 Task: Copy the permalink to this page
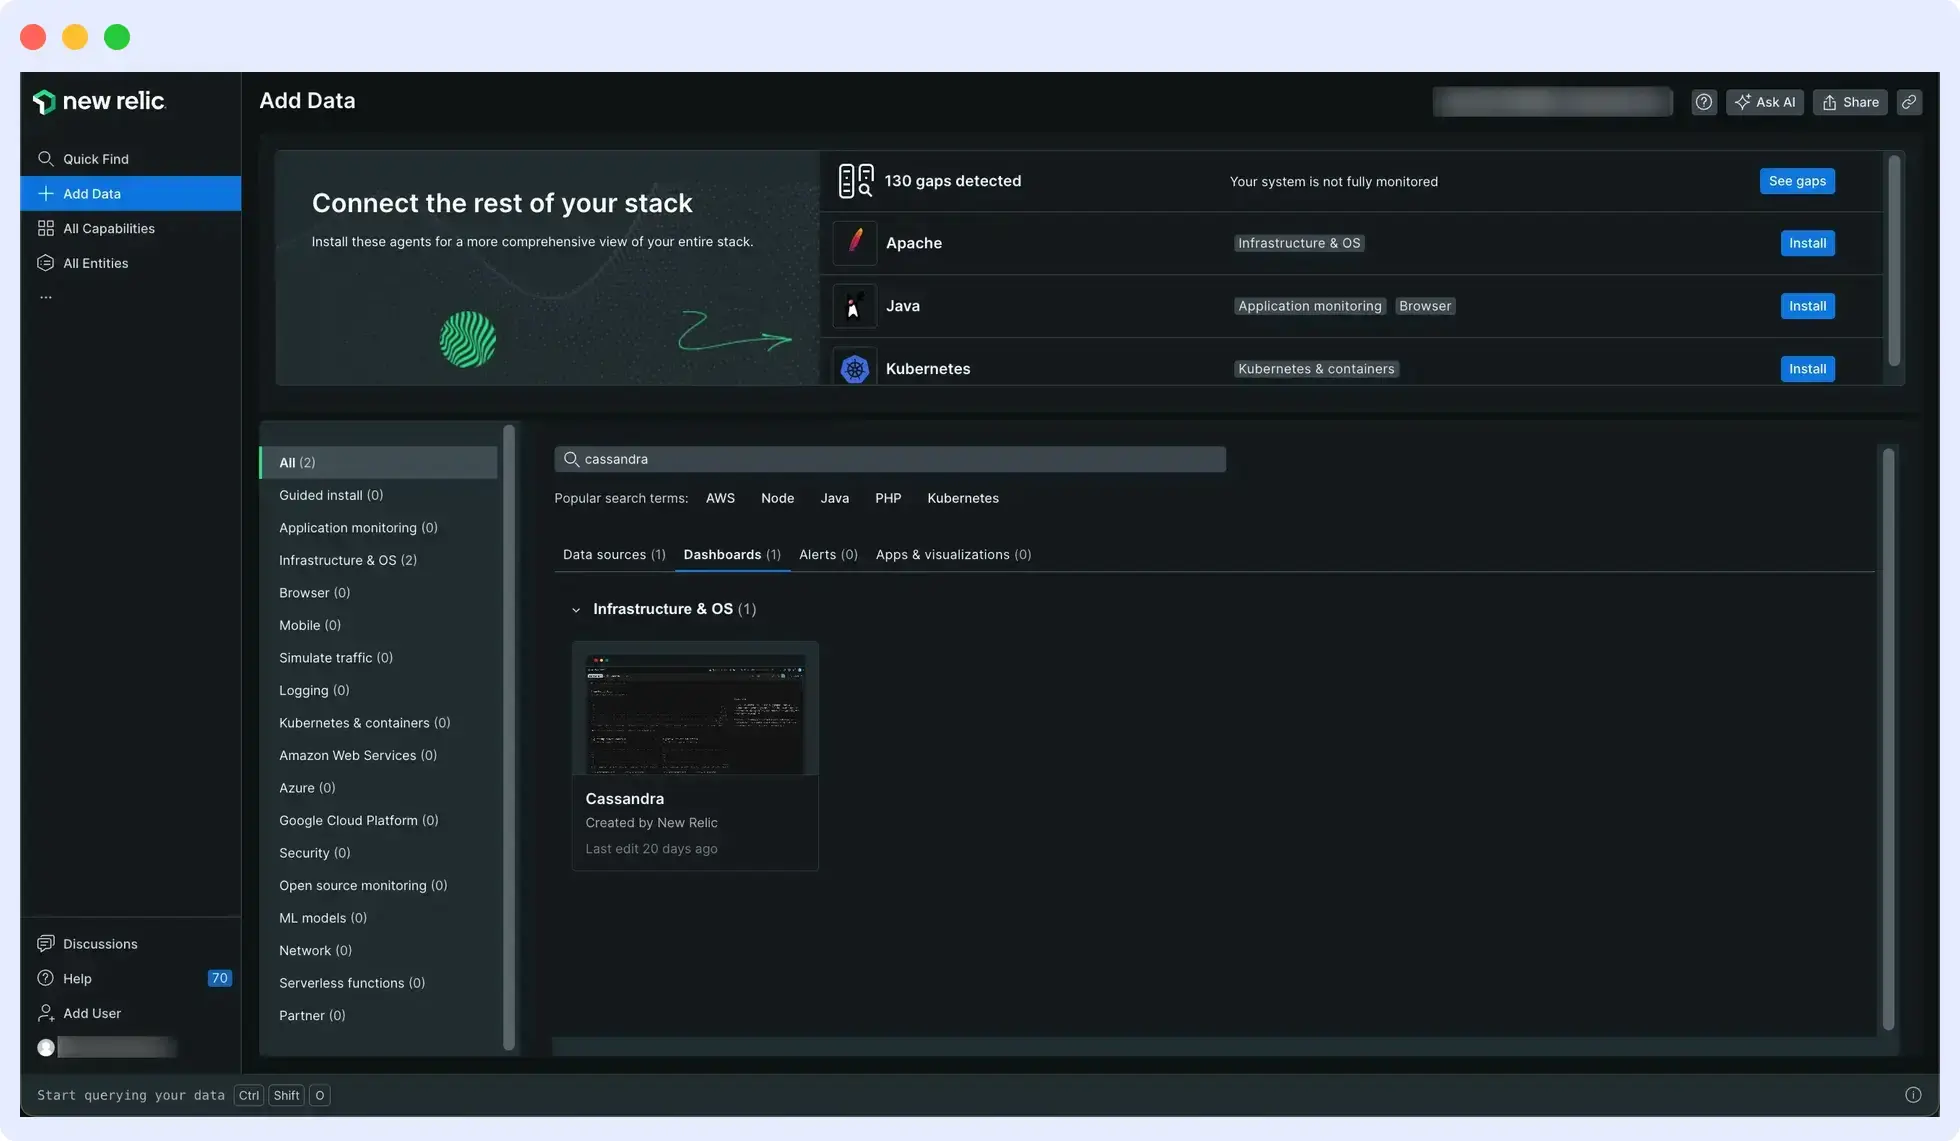click(1908, 101)
